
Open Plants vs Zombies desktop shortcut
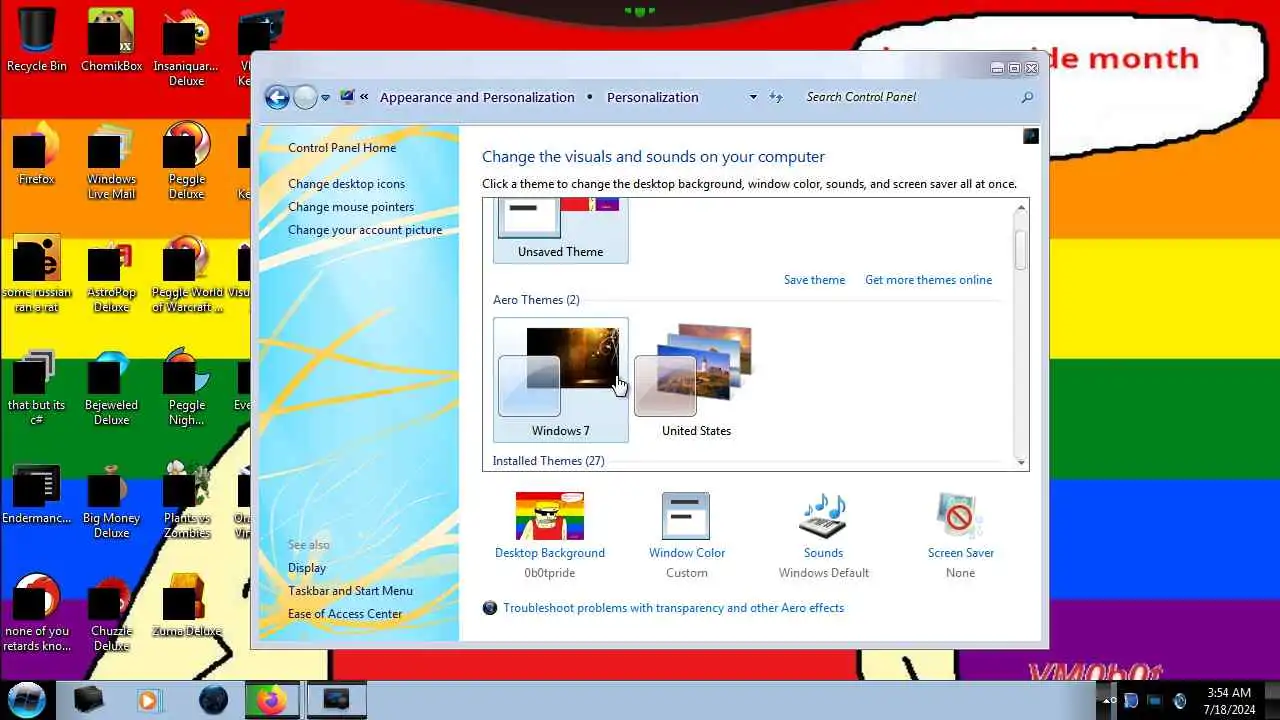click(x=186, y=500)
